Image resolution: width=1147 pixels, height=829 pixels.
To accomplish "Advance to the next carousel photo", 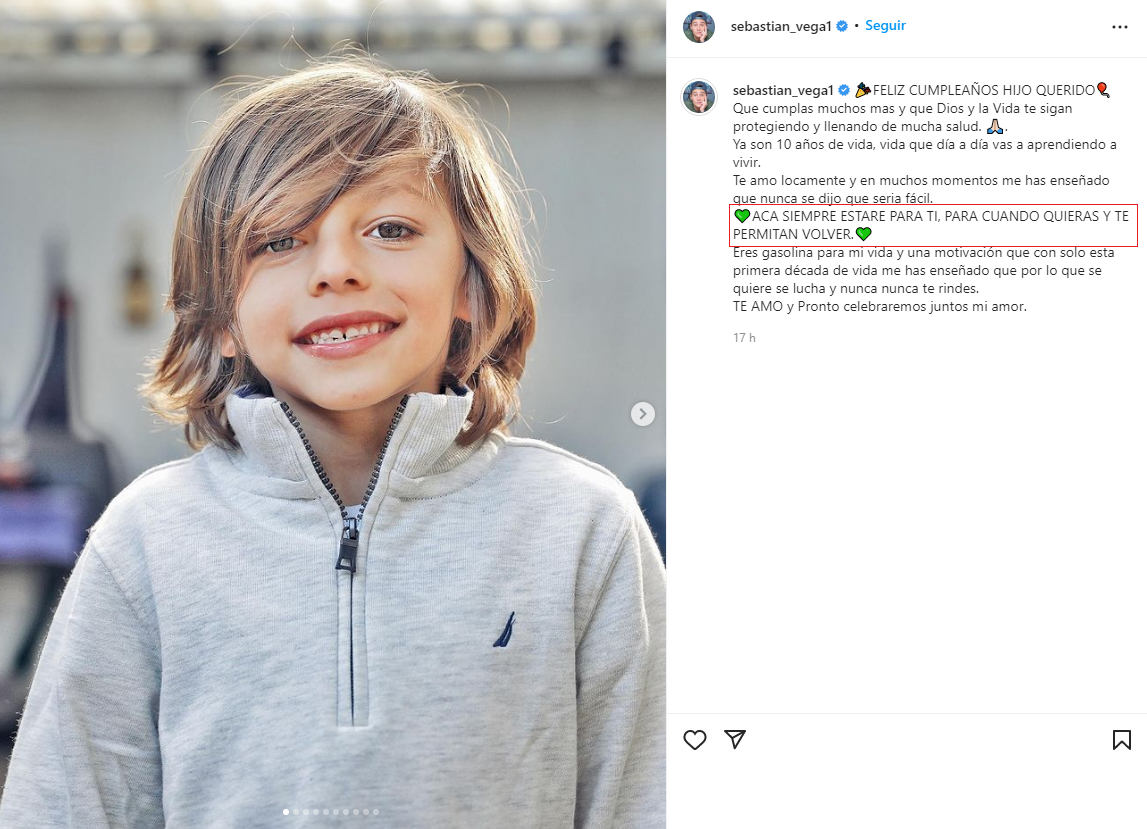I will point(643,413).
